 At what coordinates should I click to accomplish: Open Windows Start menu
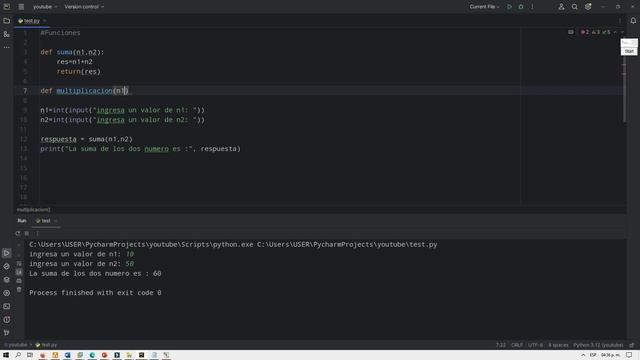point(6,355)
